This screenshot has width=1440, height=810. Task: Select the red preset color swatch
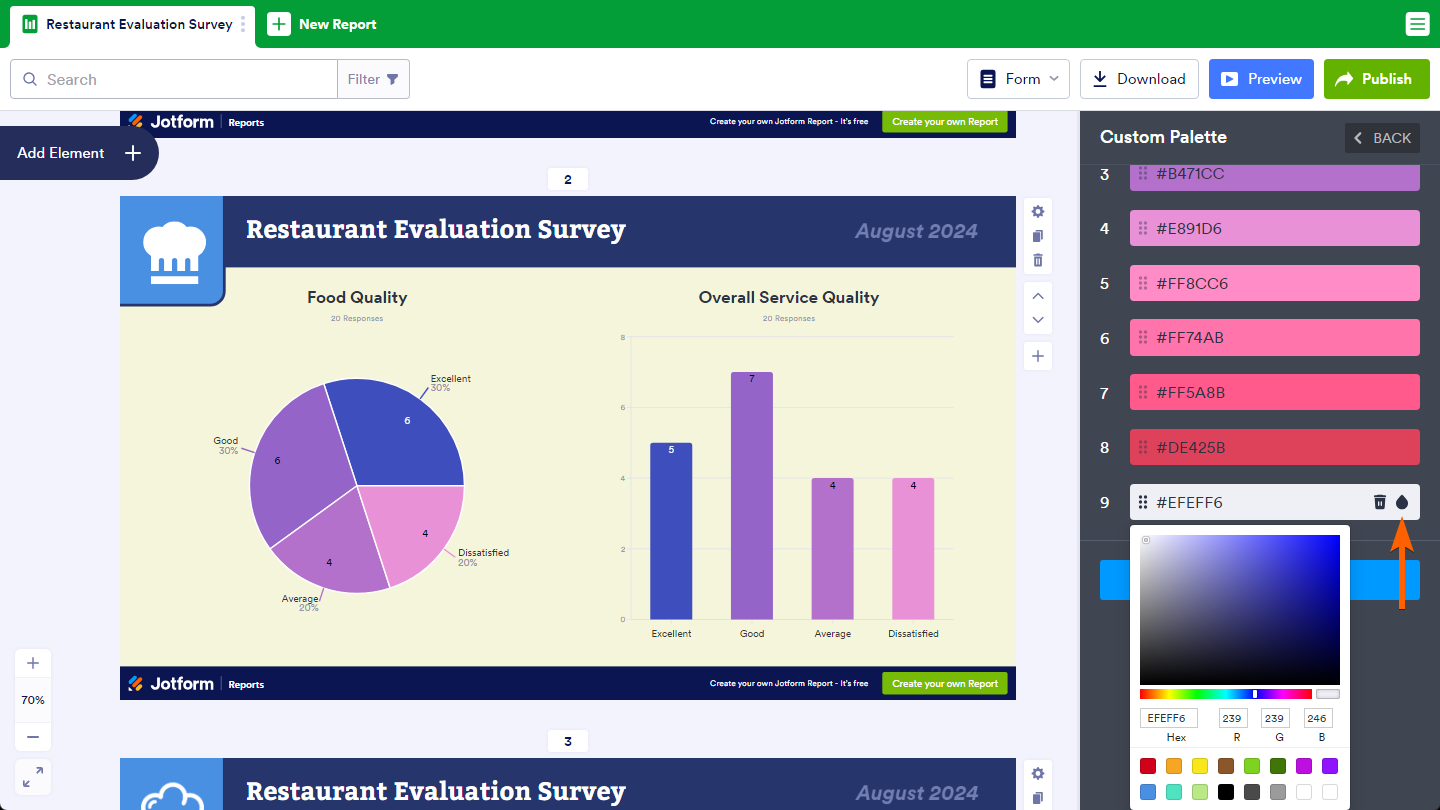(1148, 766)
